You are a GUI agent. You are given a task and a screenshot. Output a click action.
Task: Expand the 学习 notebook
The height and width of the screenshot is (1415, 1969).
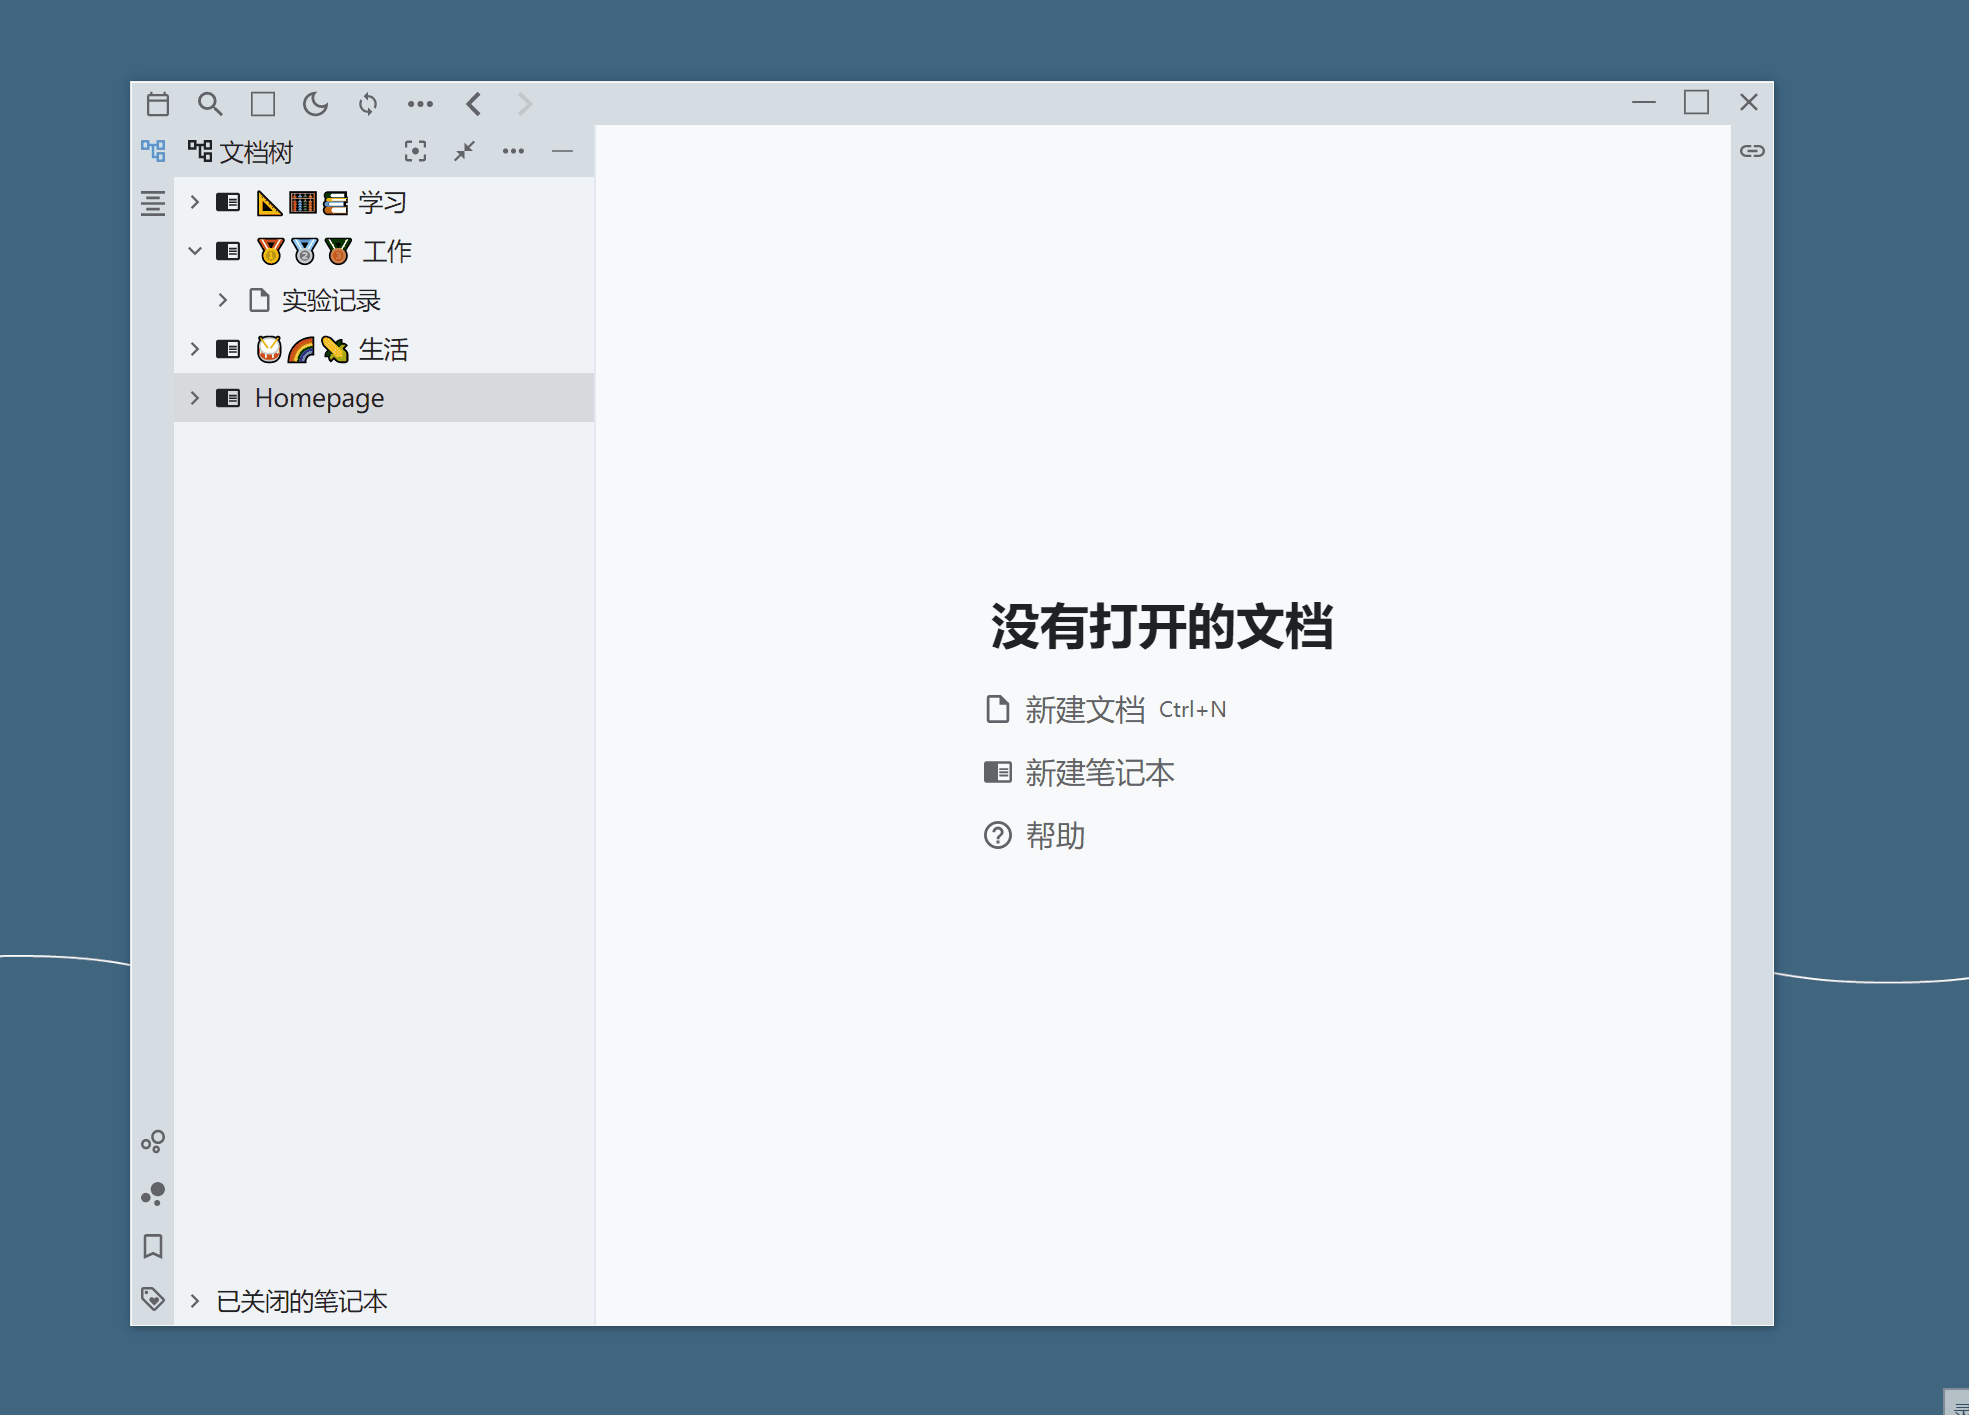pos(195,201)
